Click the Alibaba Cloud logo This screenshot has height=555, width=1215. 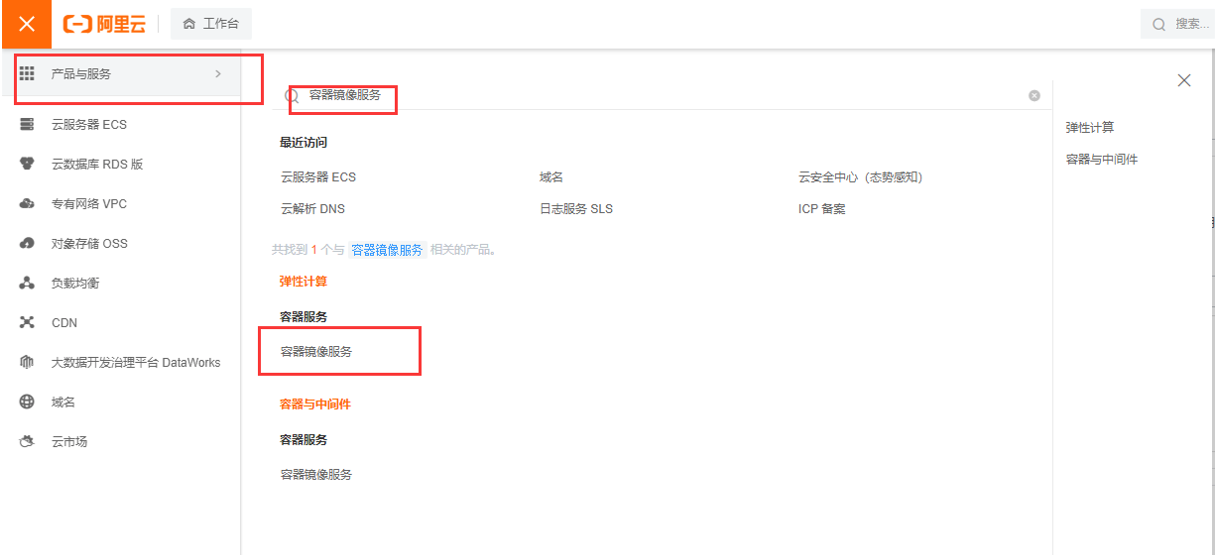[104, 24]
